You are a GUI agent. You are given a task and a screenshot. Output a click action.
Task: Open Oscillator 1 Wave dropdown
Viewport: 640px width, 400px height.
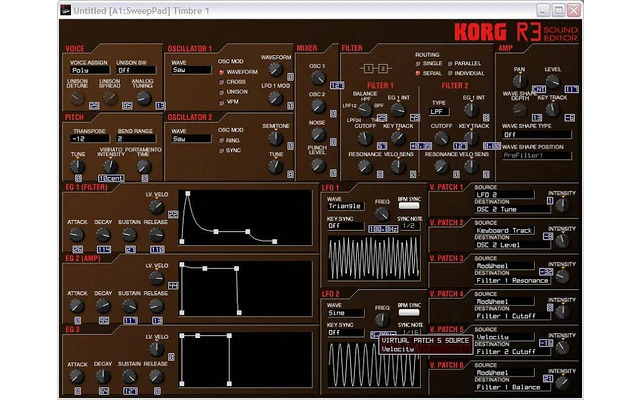coord(191,70)
